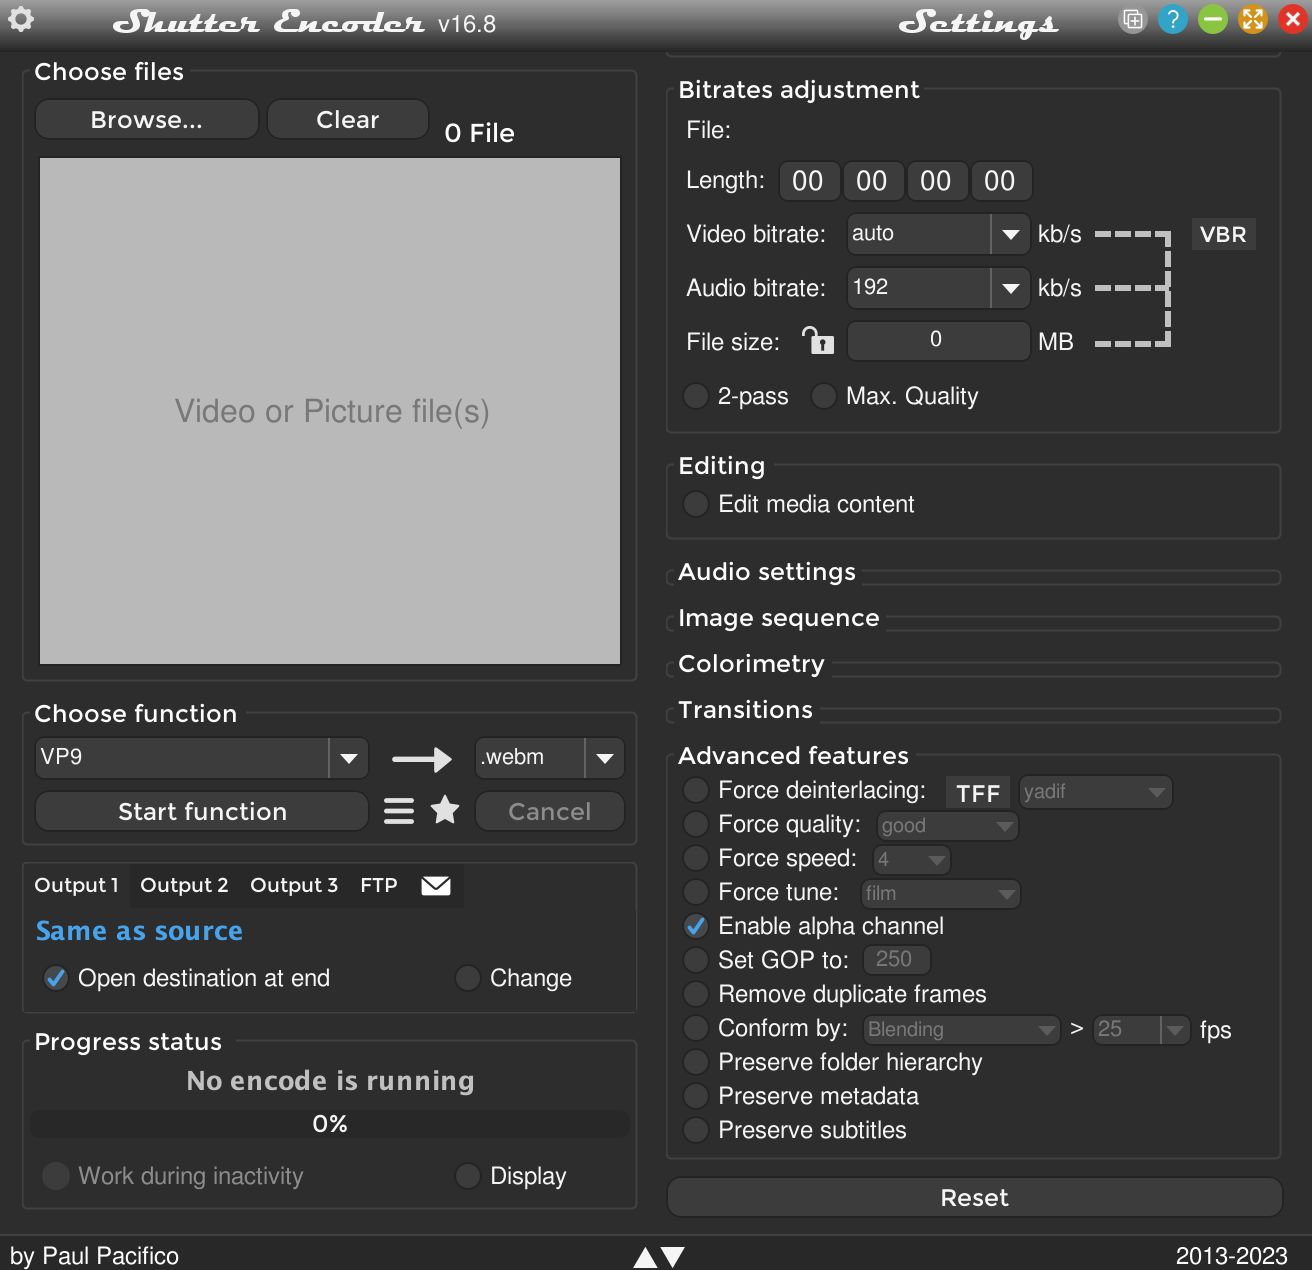This screenshot has height=1270, width=1312.
Task: Click the 0% progress bar
Action: [x=330, y=1124]
